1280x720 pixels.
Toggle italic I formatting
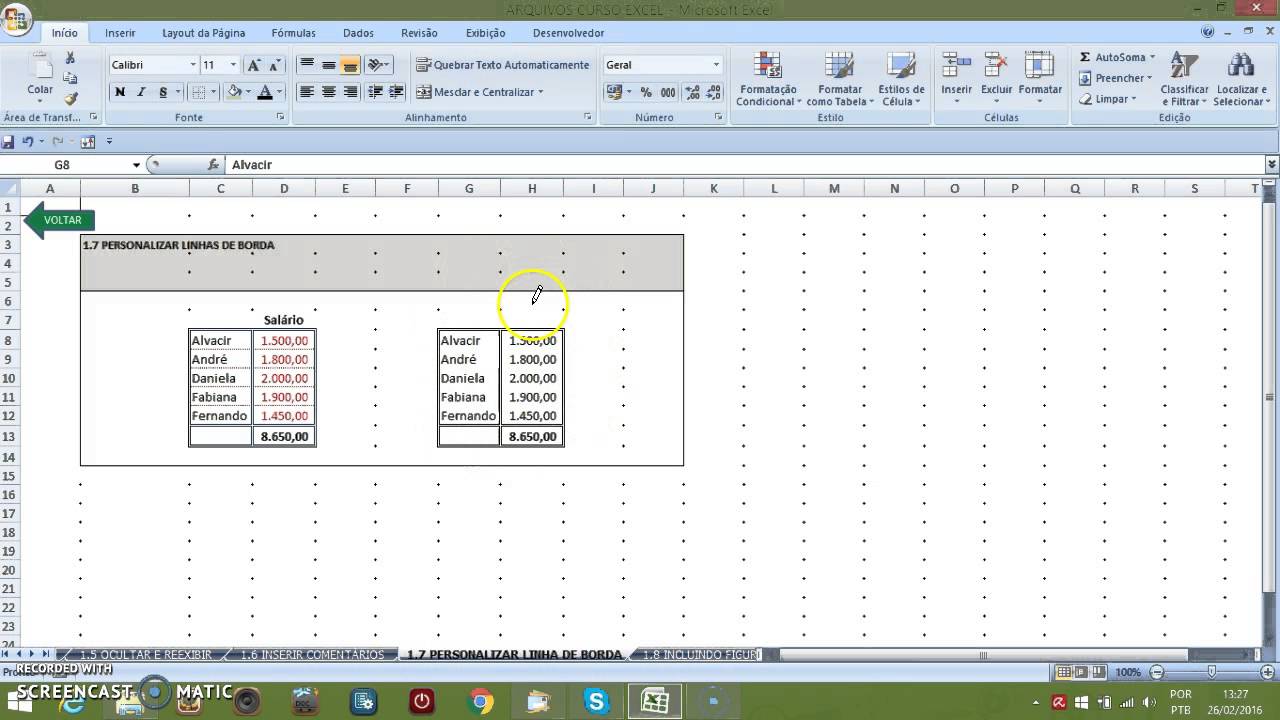pos(141,92)
